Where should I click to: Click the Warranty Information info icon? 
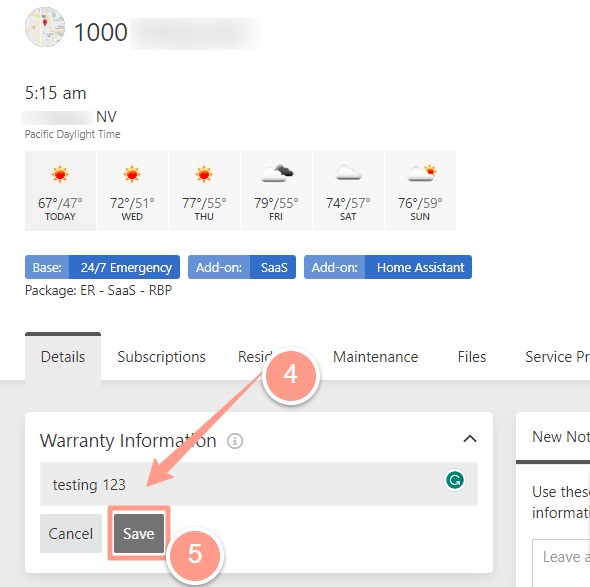pos(235,441)
